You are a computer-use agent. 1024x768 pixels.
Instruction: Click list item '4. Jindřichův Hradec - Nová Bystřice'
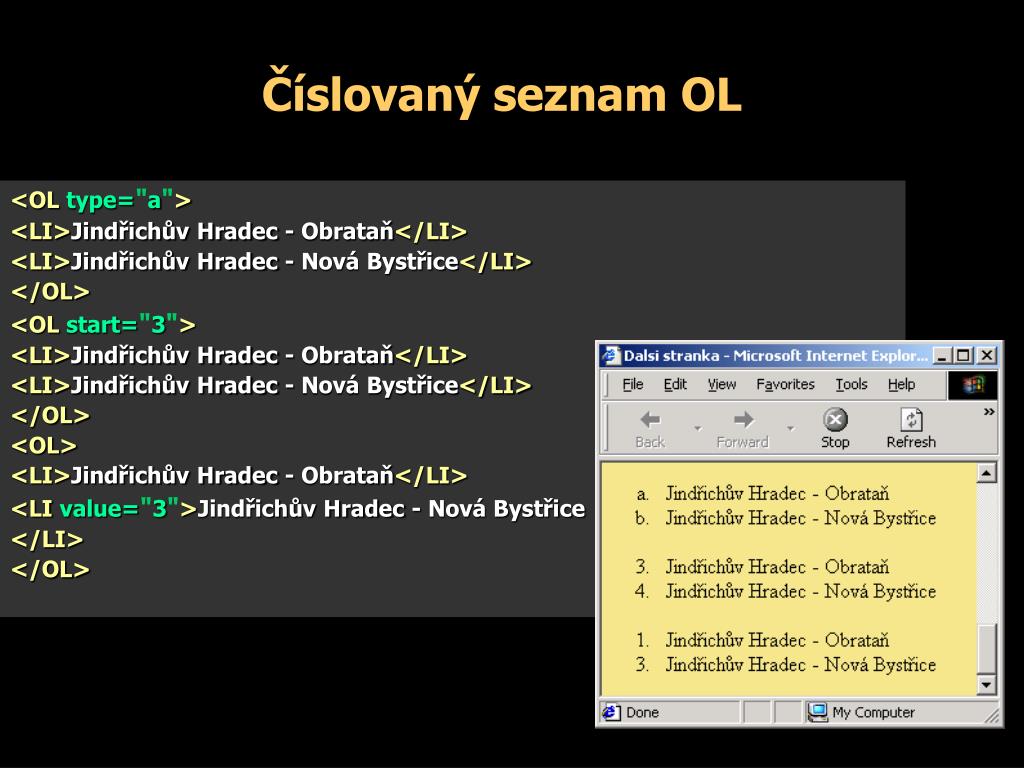tap(786, 591)
